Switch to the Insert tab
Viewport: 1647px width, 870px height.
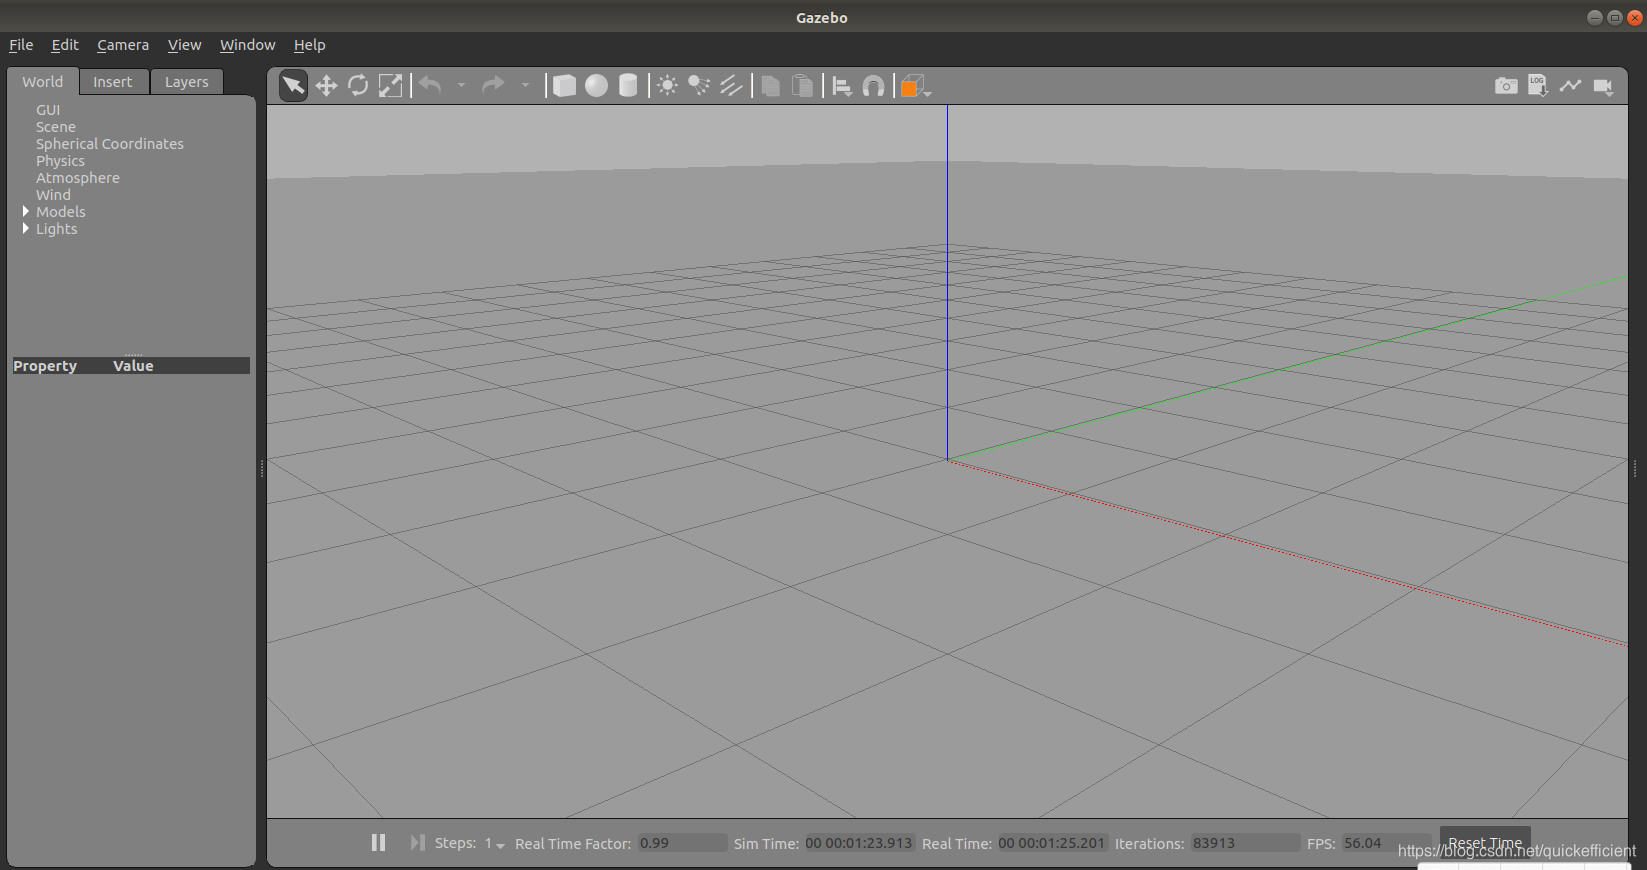point(113,82)
